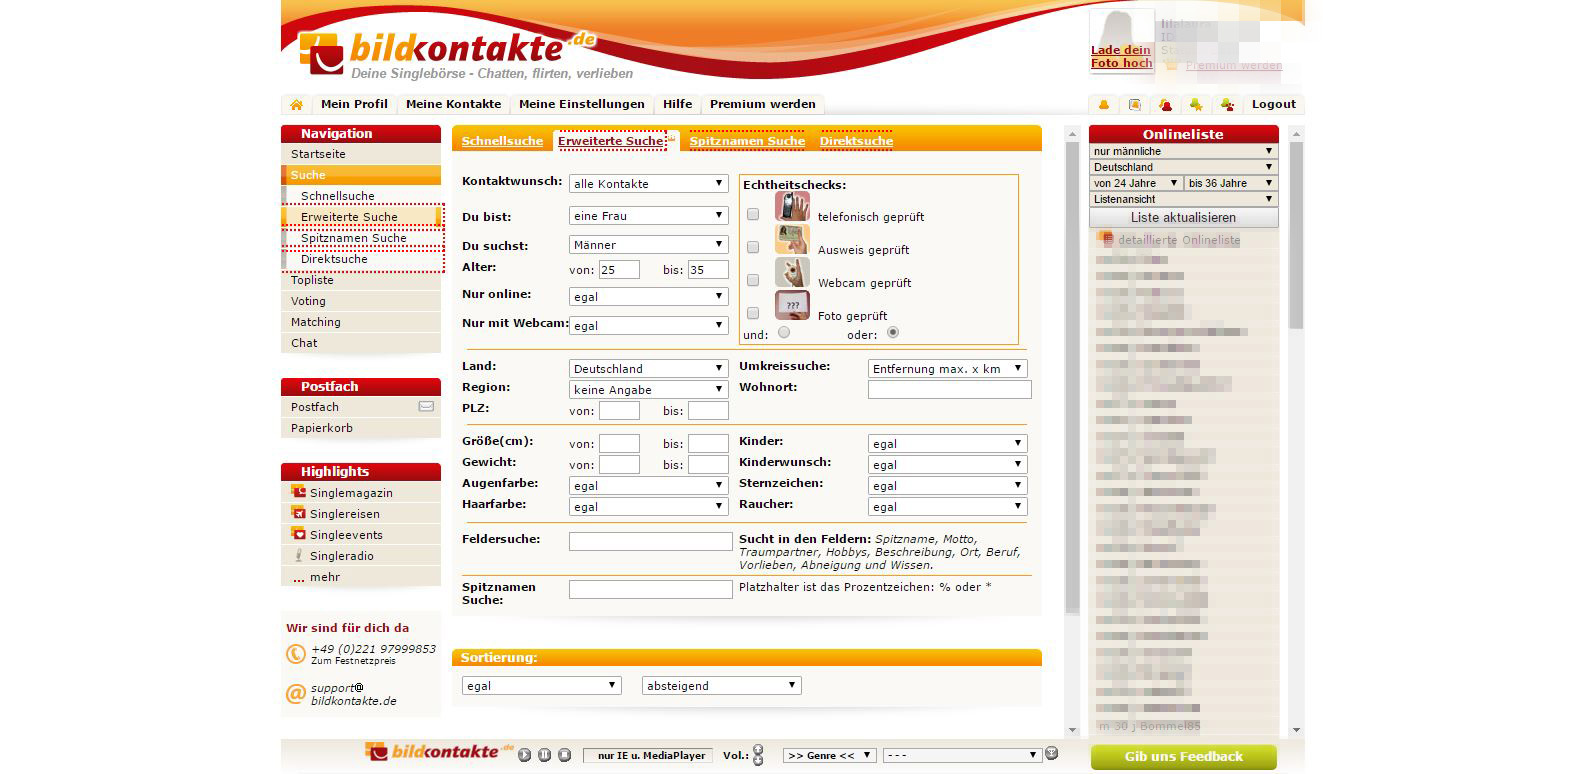
Task: Switch to the Spitznamen Suche tab
Action: pos(747,141)
